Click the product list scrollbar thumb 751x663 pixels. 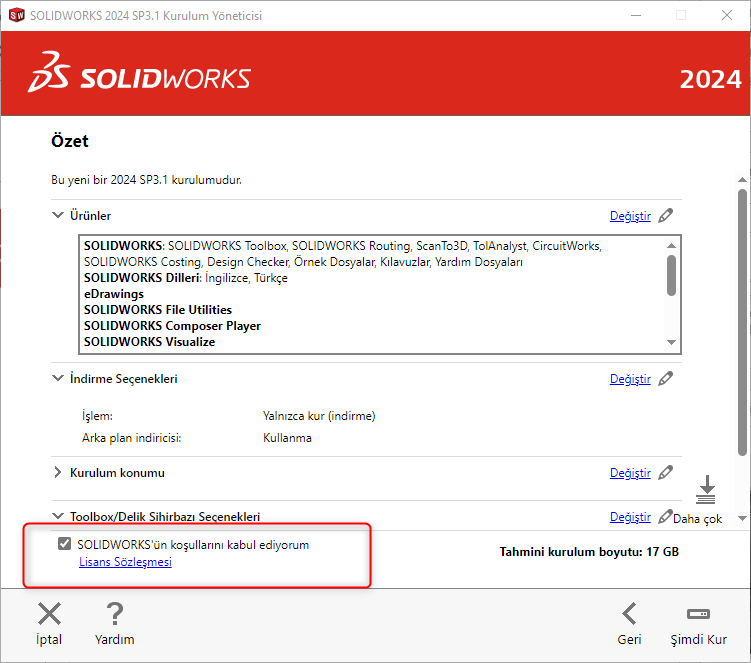[x=671, y=275]
